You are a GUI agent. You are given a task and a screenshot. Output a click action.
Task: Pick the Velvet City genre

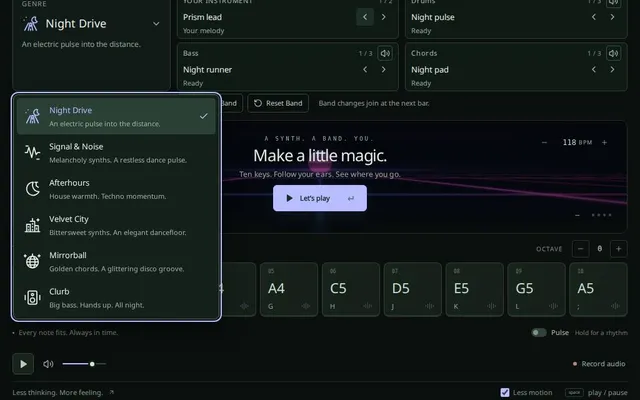point(116,225)
